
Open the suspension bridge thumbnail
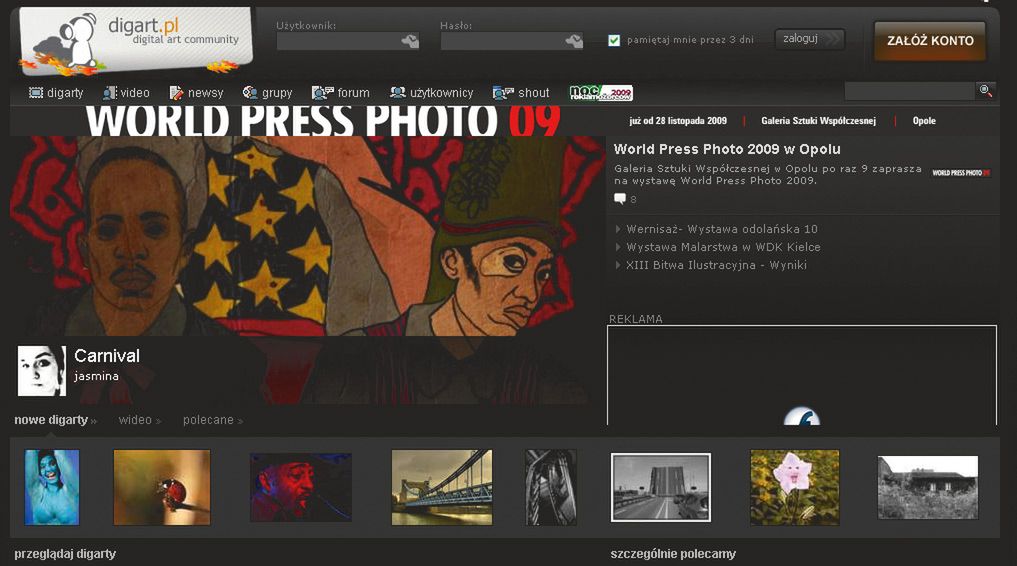(442, 487)
